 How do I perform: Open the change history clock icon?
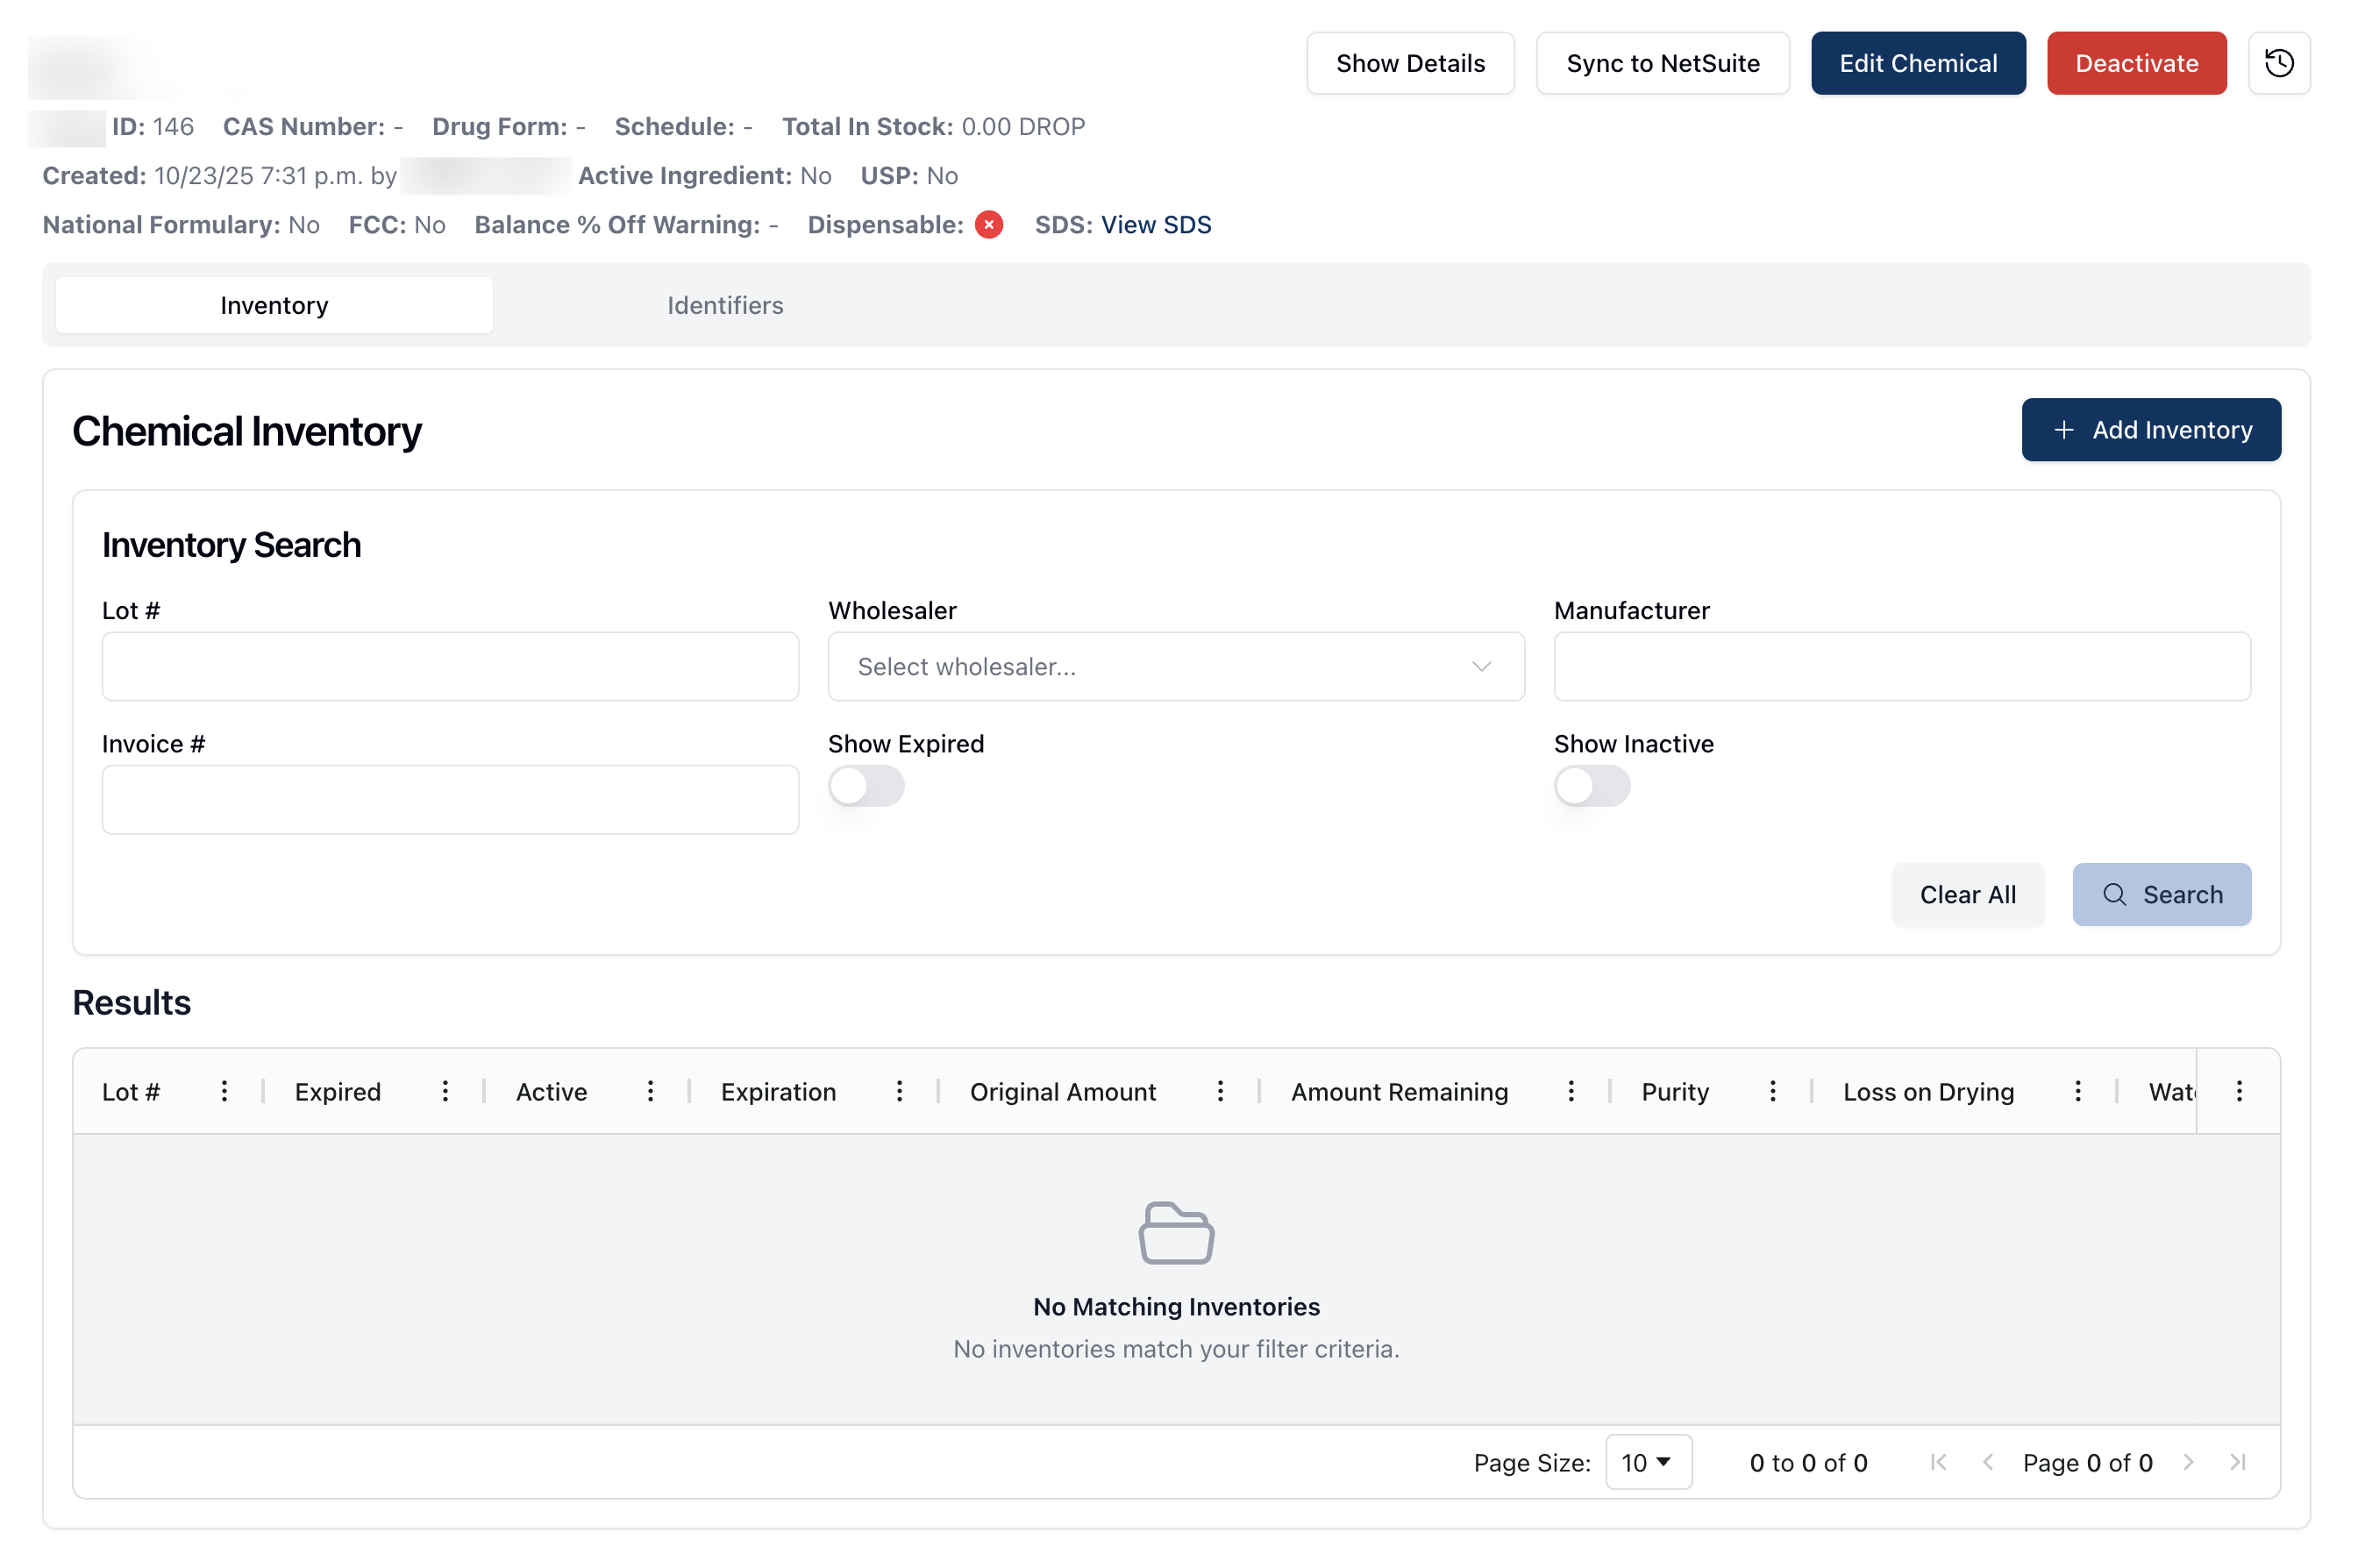click(2278, 63)
